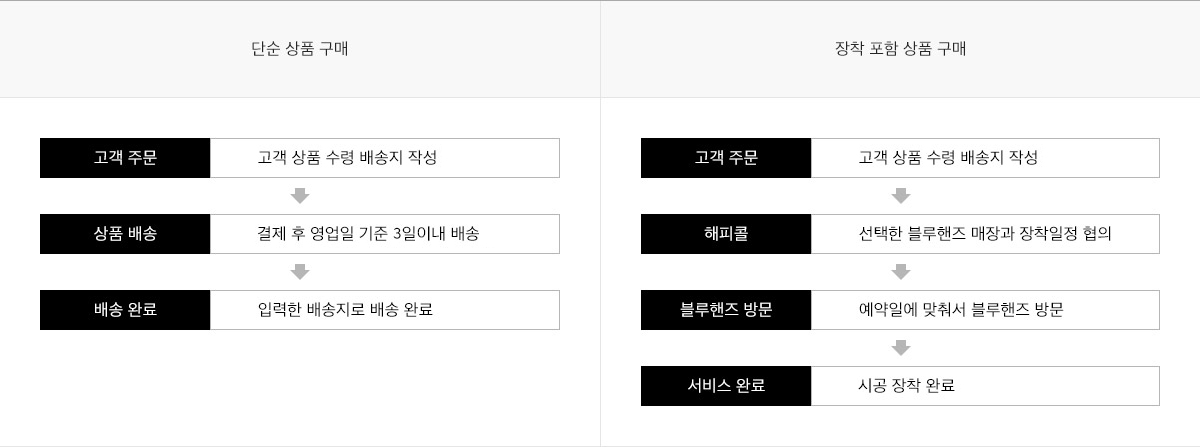Click the down arrow below 해피콜 step
The width and height of the screenshot is (1200, 447).
[x=900, y=272]
